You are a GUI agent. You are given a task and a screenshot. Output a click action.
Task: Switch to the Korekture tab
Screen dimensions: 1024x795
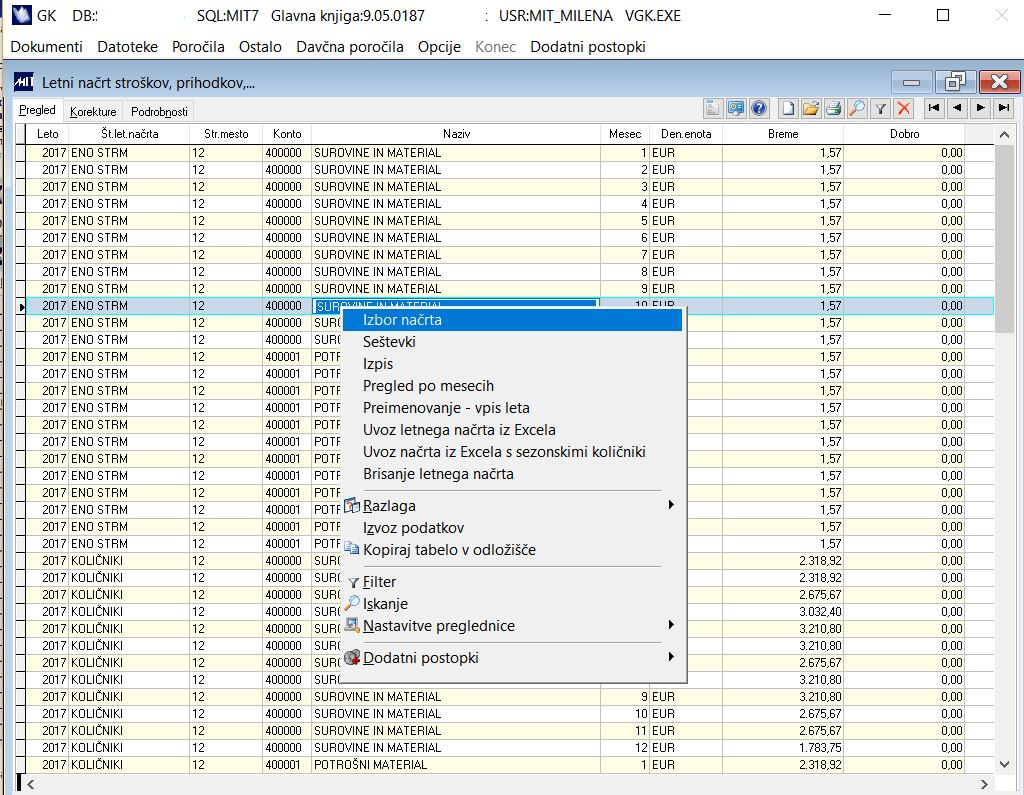(93, 112)
